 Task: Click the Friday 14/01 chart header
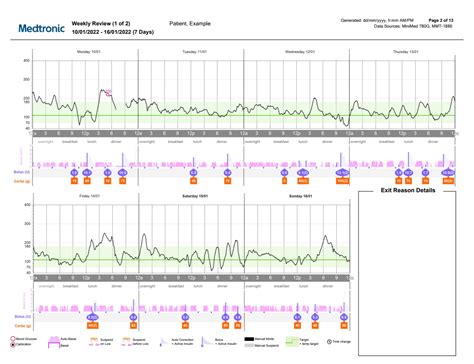coord(90,196)
